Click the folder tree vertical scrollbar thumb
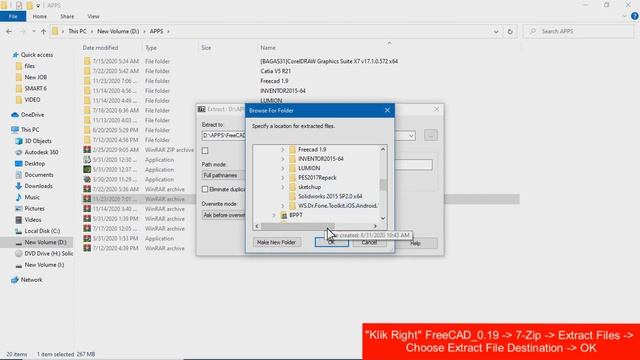 (x=383, y=184)
